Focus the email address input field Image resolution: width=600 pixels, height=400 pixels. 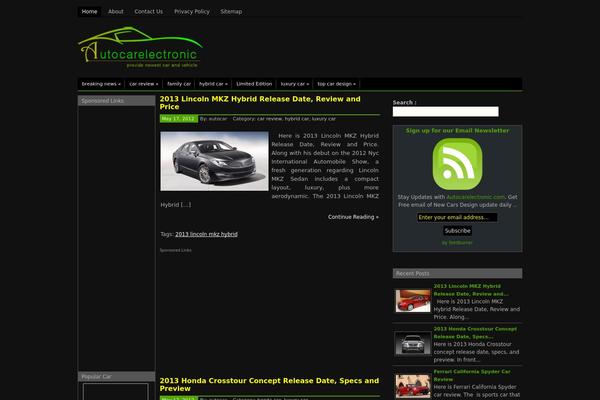[x=457, y=217]
